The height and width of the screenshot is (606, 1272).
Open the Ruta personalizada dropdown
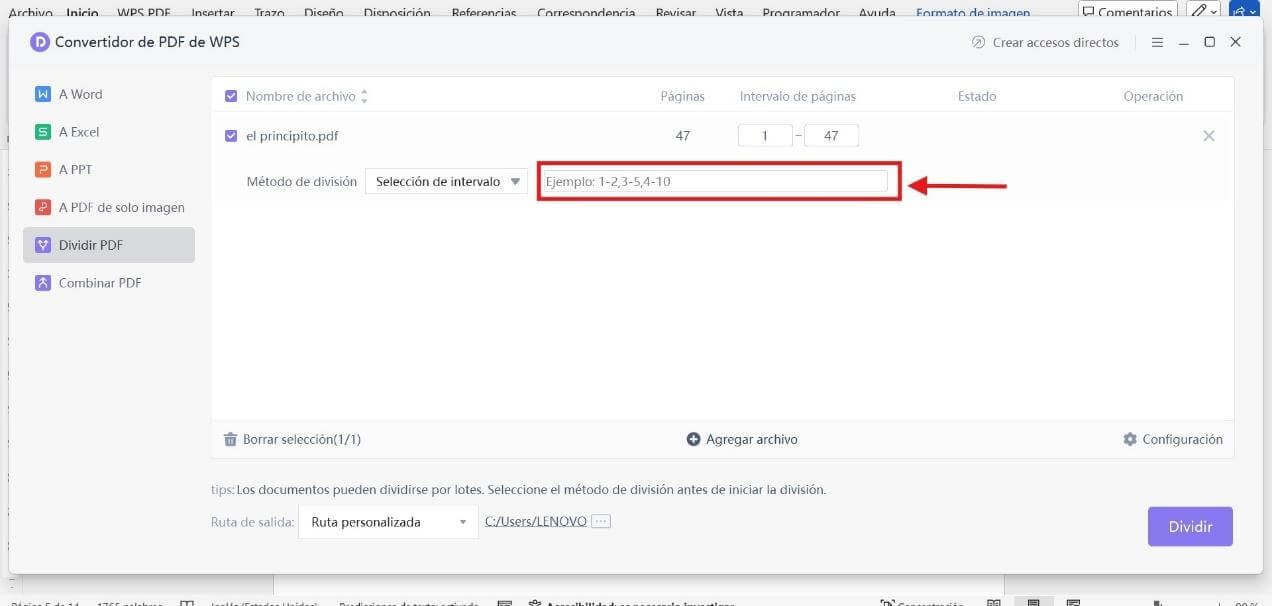click(x=388, y=522)
